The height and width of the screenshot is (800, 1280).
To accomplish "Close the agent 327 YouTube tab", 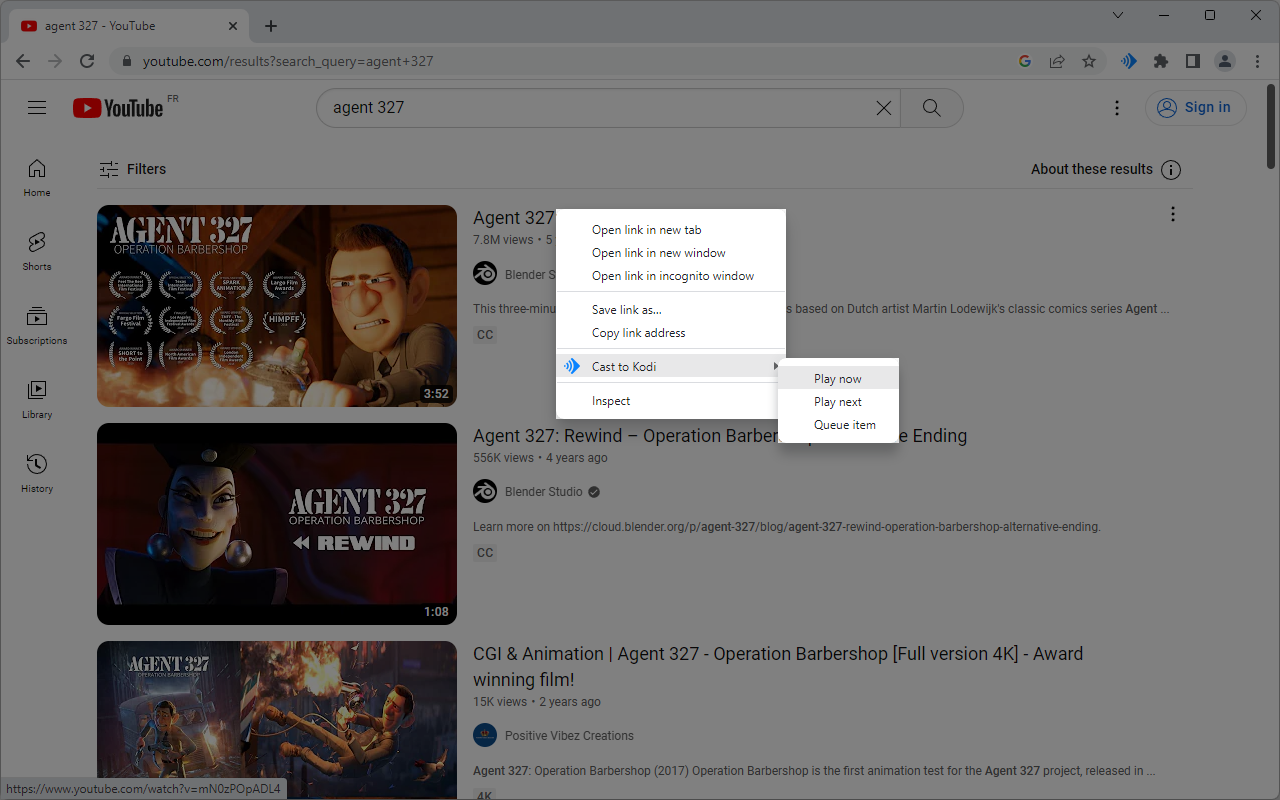I will pos(234,26).
